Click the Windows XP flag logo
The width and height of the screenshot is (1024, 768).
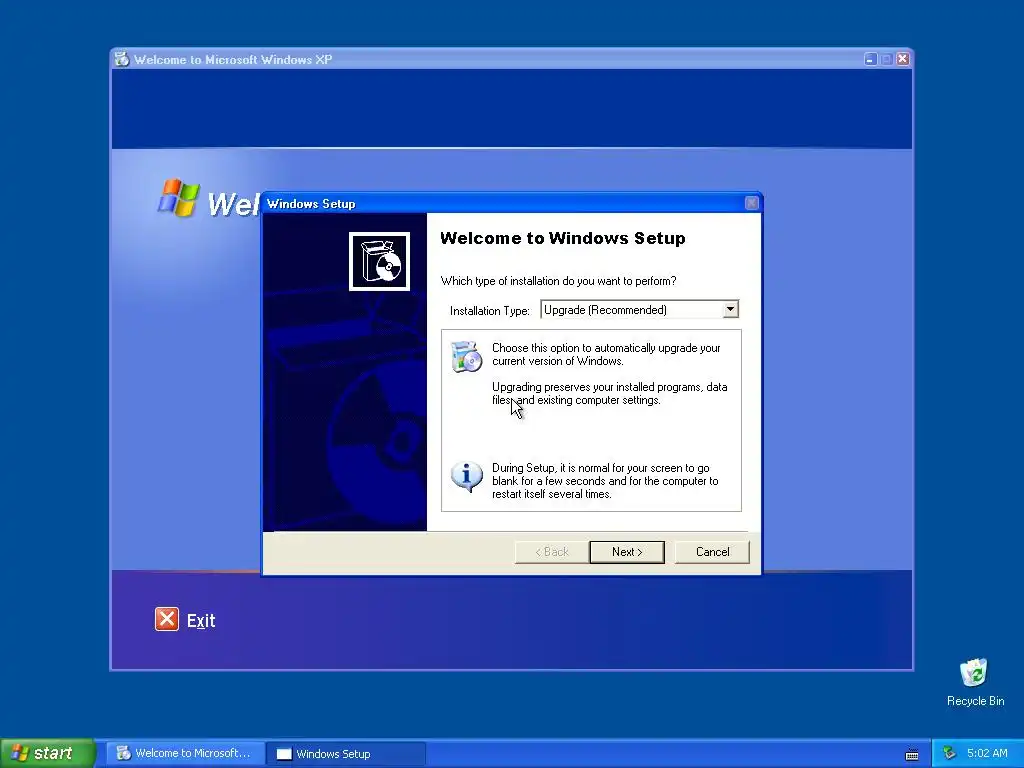coord(179,198)
